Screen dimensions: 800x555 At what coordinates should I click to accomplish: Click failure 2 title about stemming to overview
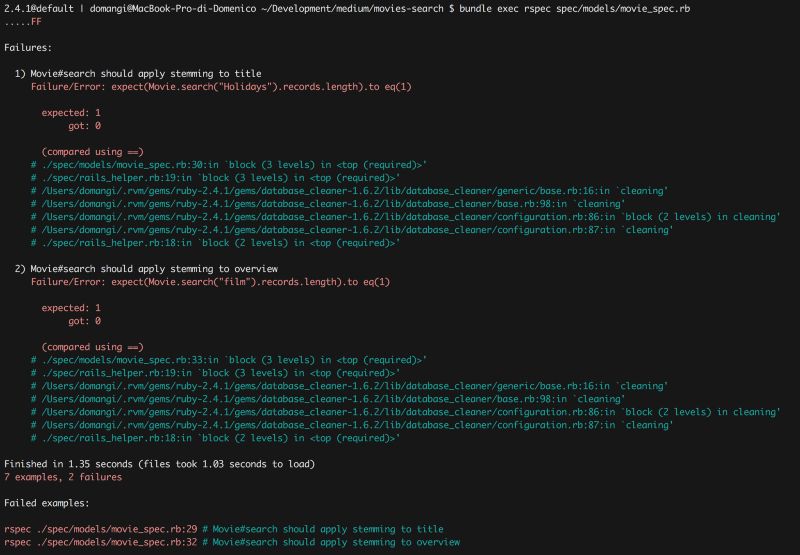click(146, 269)
